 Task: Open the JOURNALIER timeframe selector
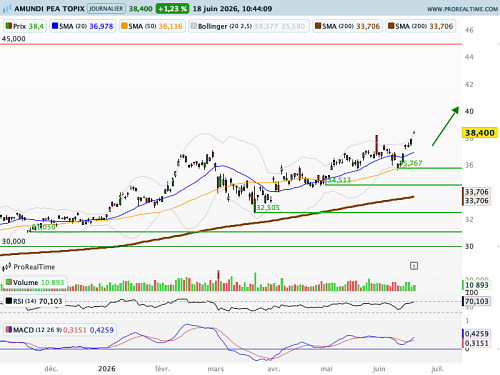[106, 9]
